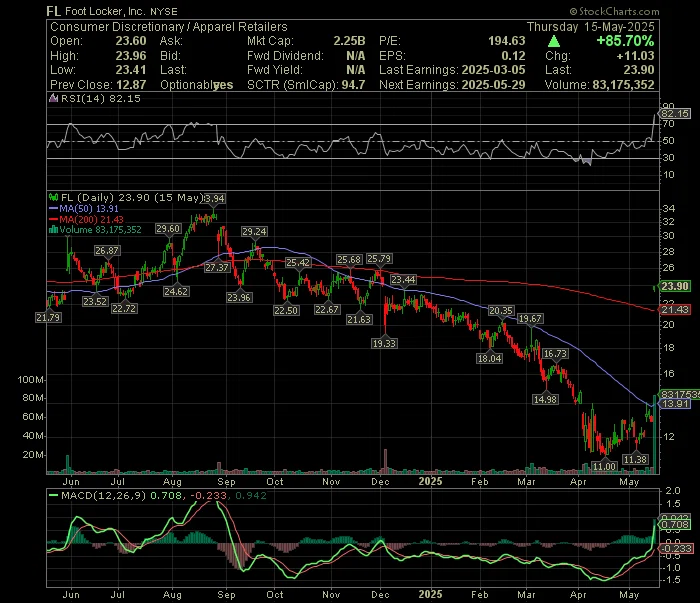700x603 pixels.
Task: Click the +85.70% percent change value
Action: click(625, 41)
